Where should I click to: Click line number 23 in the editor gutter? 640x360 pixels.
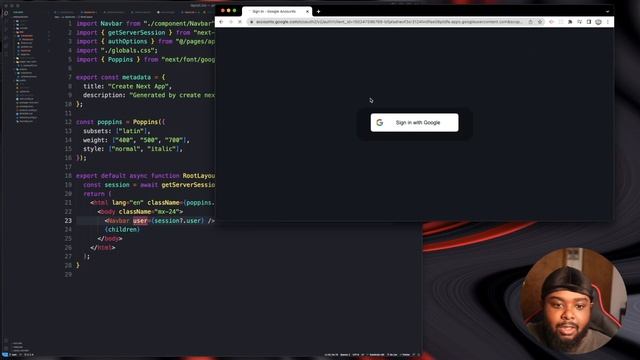point(68,220)
